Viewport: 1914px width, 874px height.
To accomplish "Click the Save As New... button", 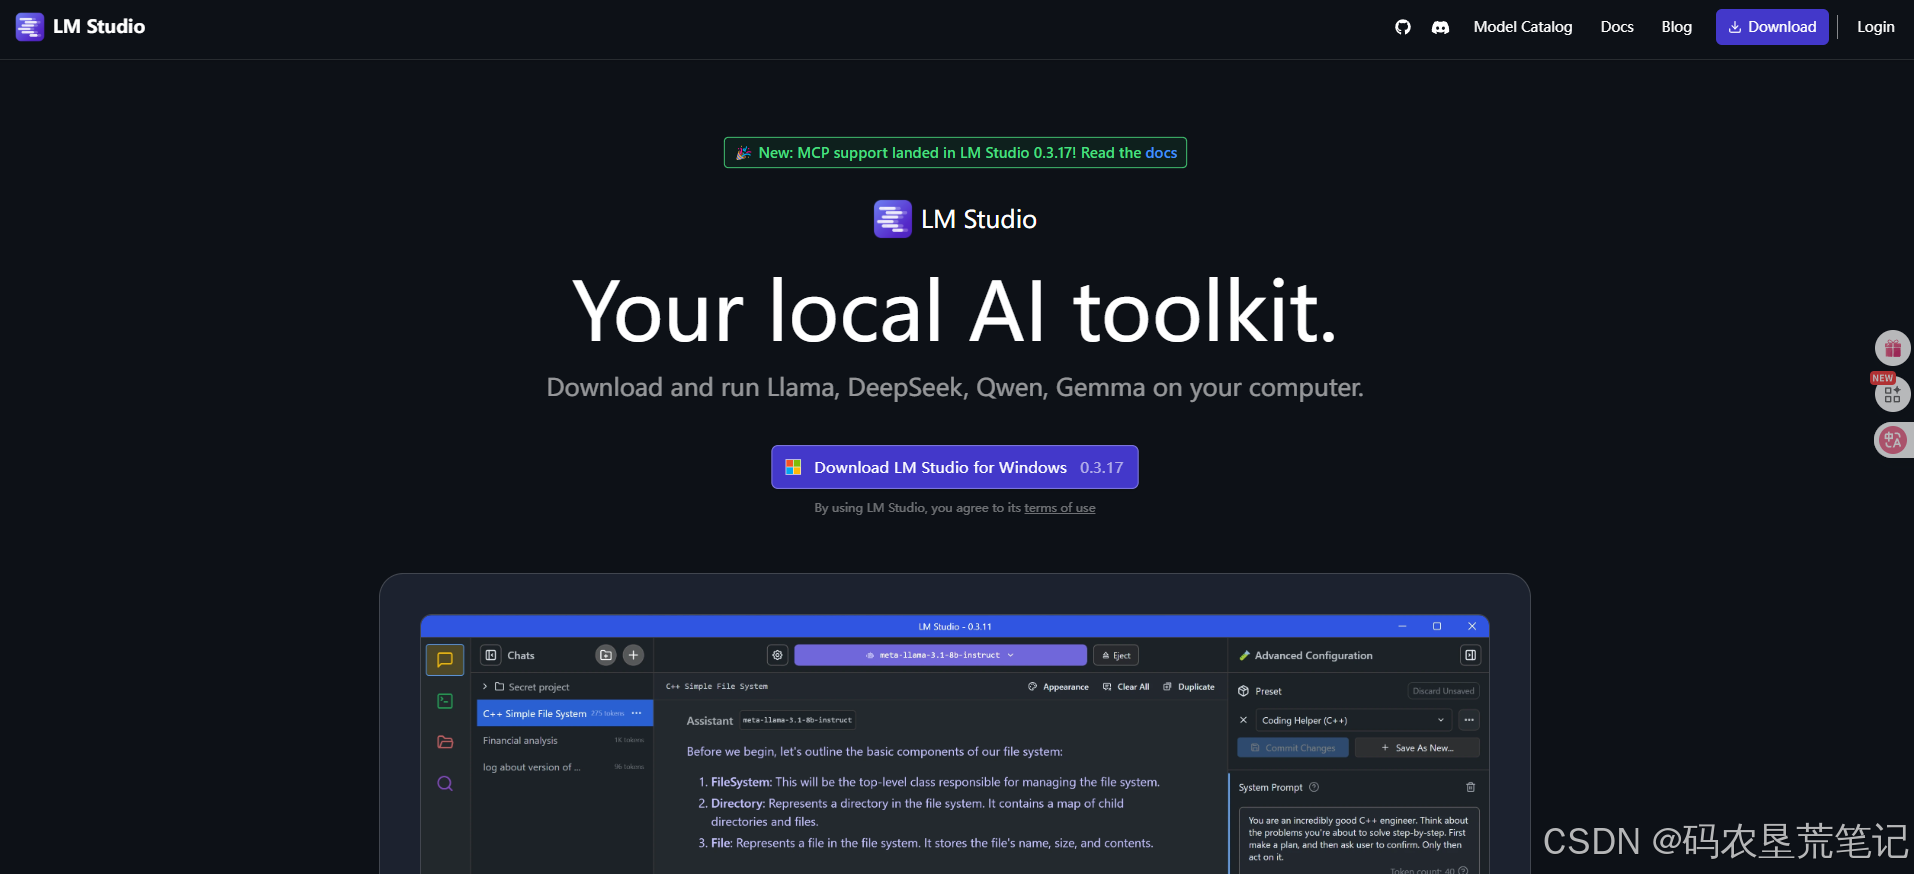I will [1417, 748].
